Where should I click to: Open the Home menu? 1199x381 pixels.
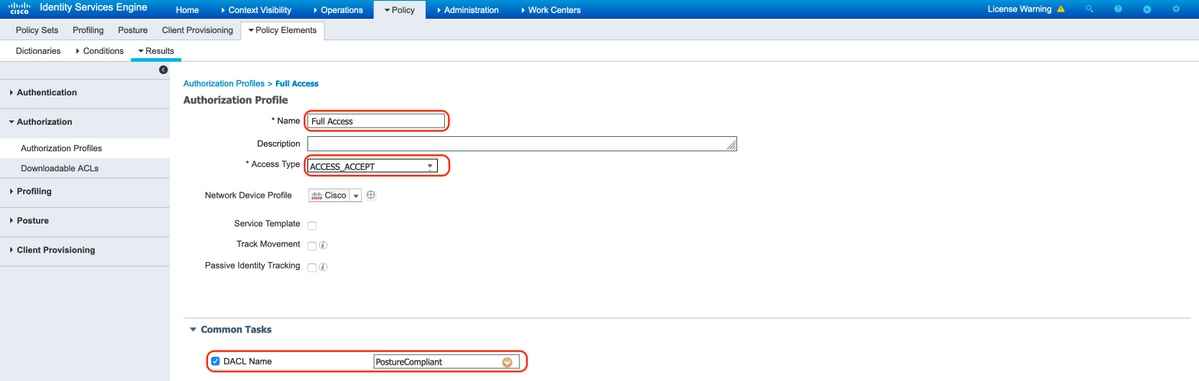[x=187, y=10]
